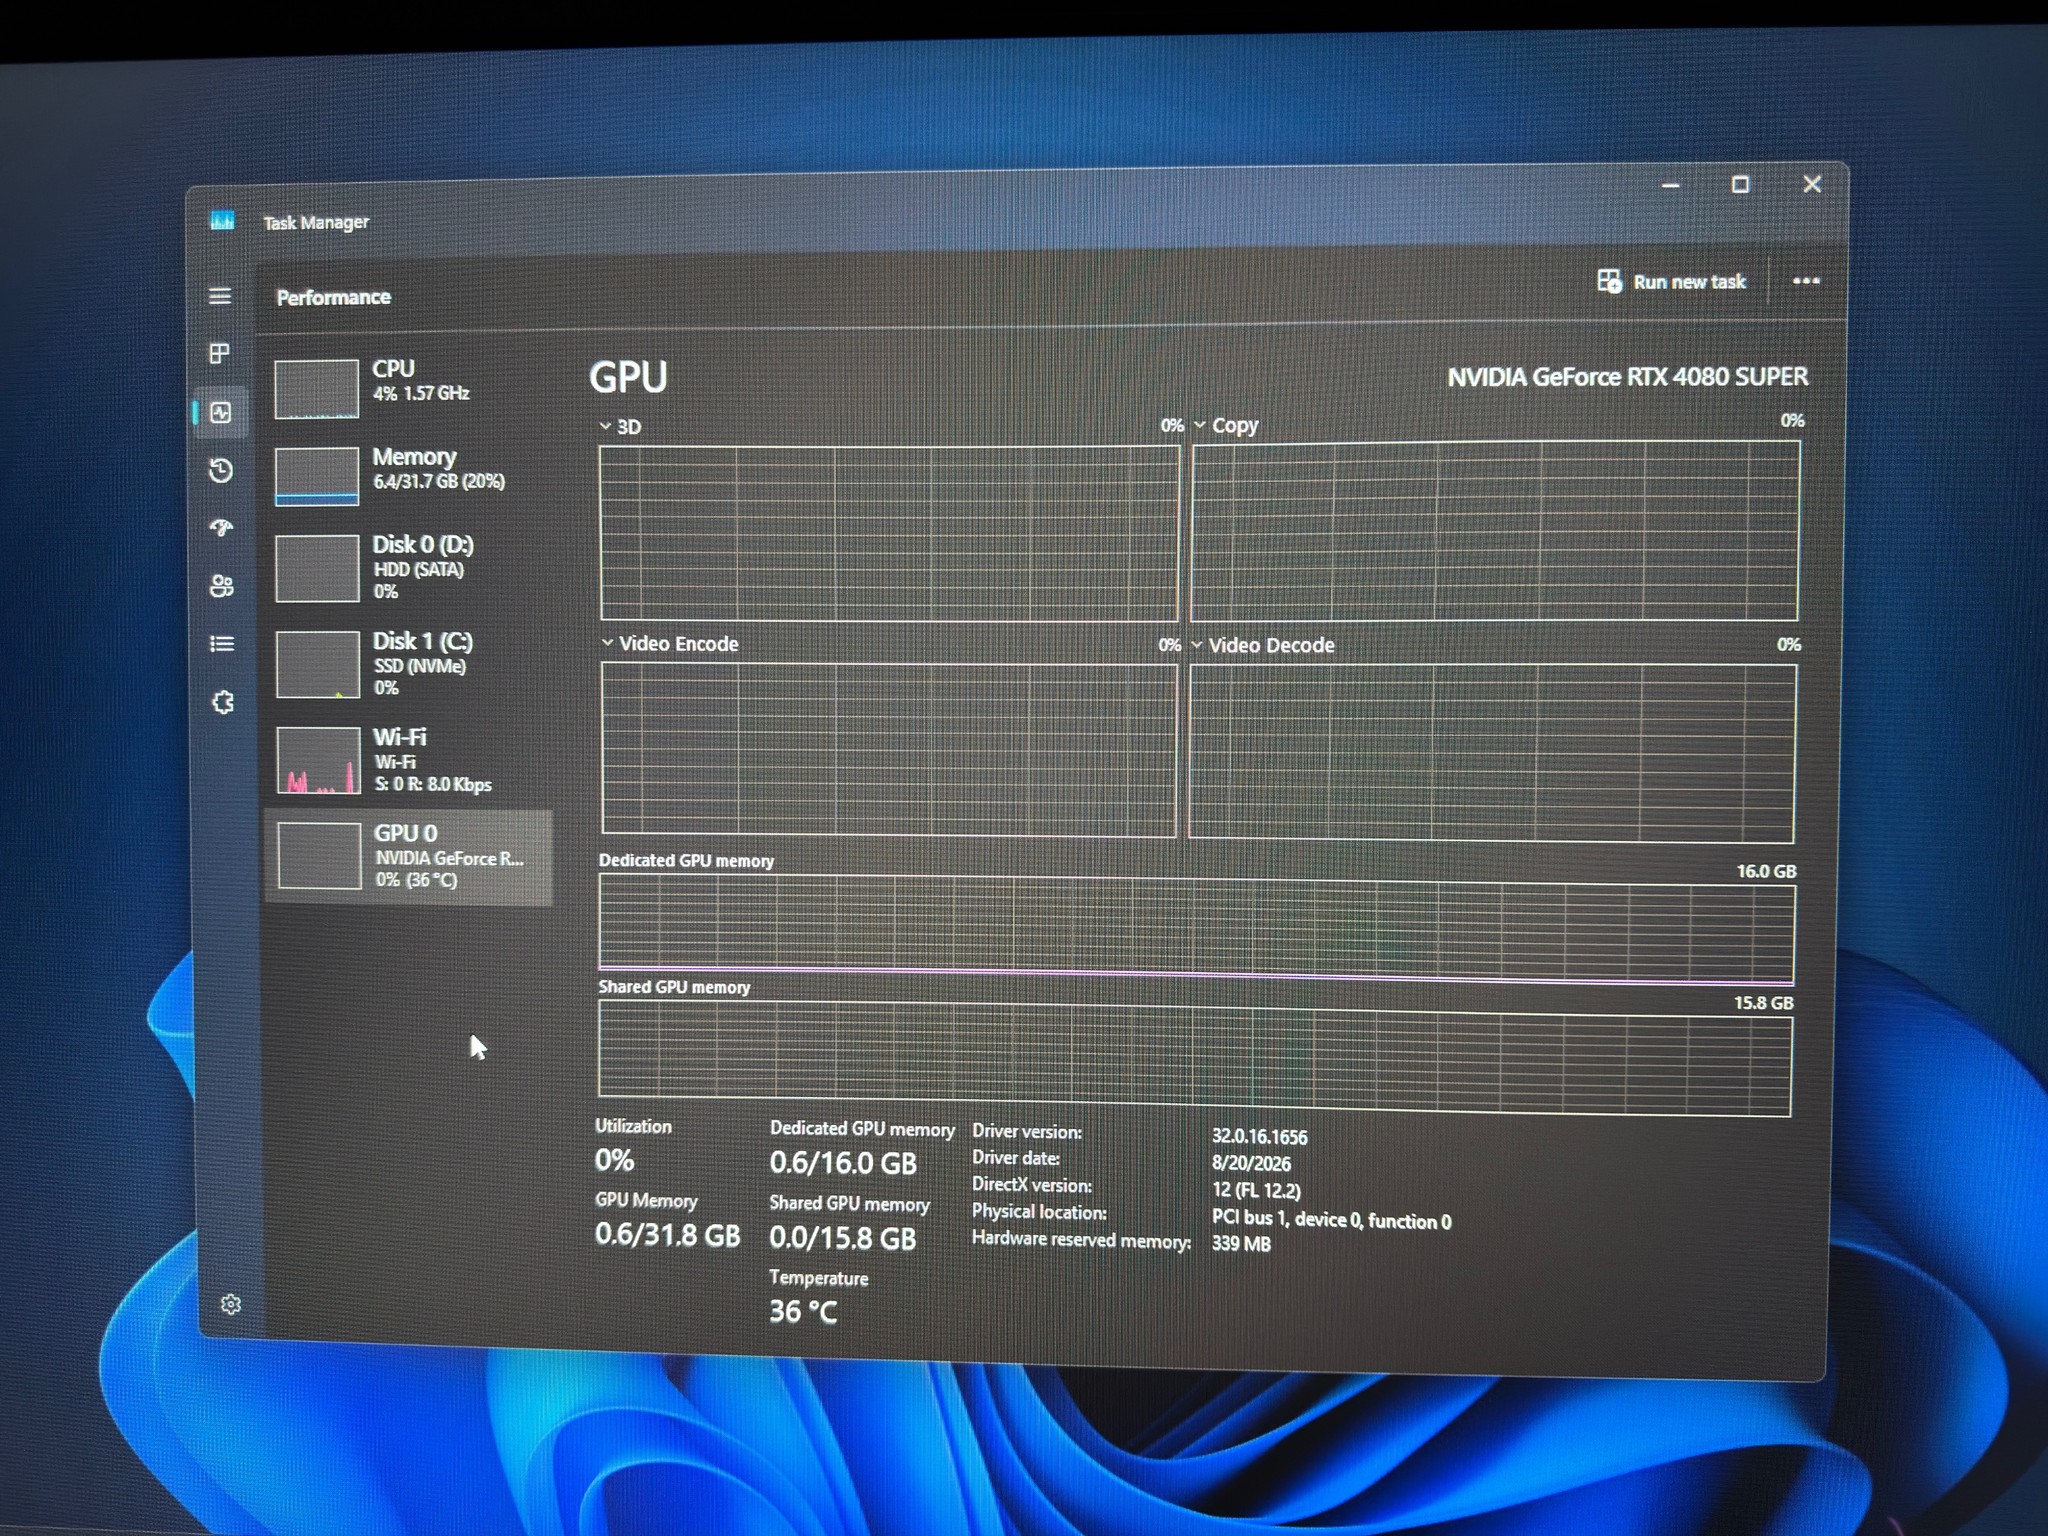Click the 3D utilization graph area

pos(889,533)
